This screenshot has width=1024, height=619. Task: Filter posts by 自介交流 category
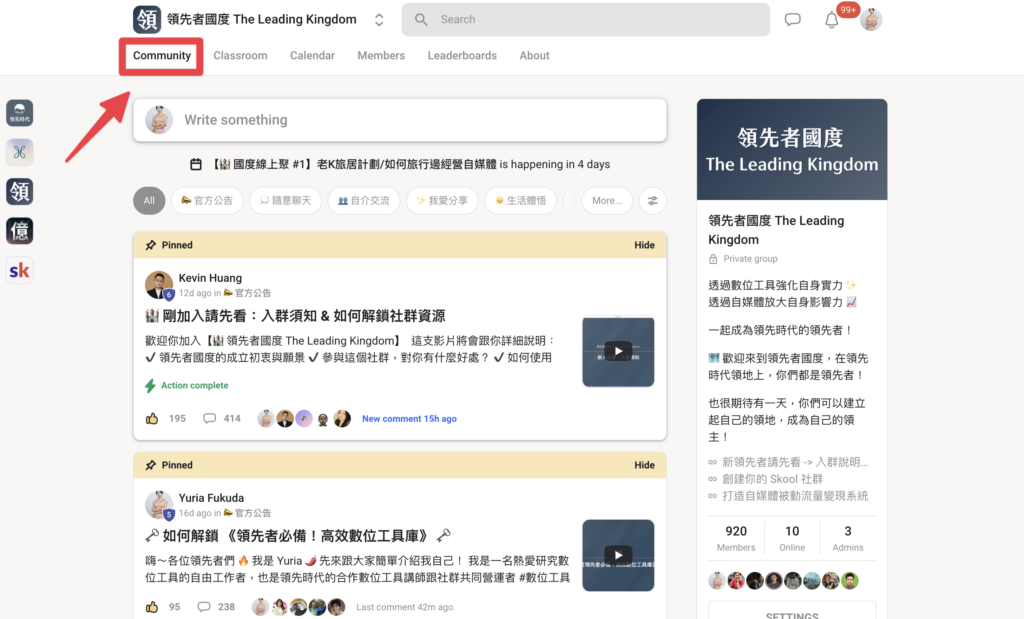coord(364,200)
